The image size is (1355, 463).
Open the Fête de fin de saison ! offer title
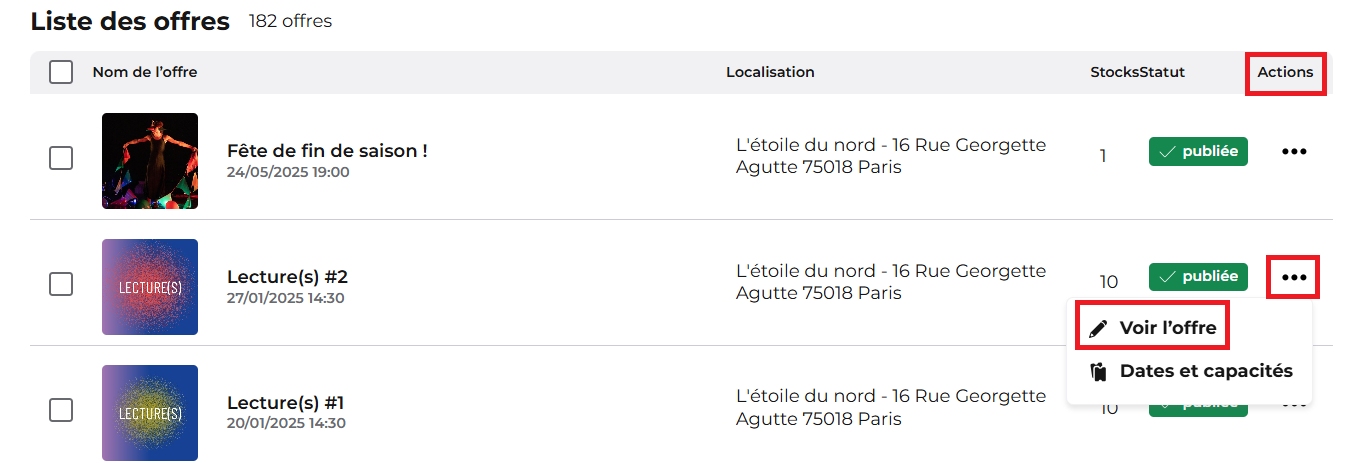327,151
